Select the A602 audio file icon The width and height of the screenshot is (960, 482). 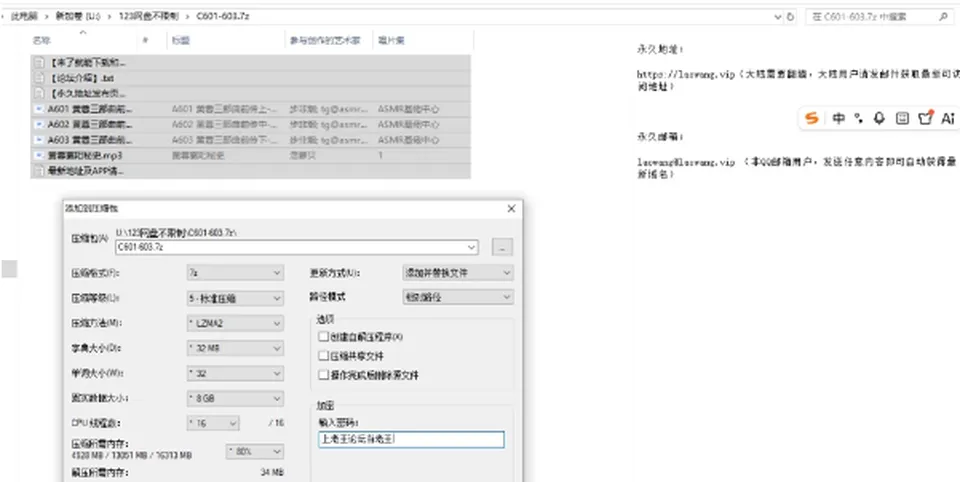point(39,124)
